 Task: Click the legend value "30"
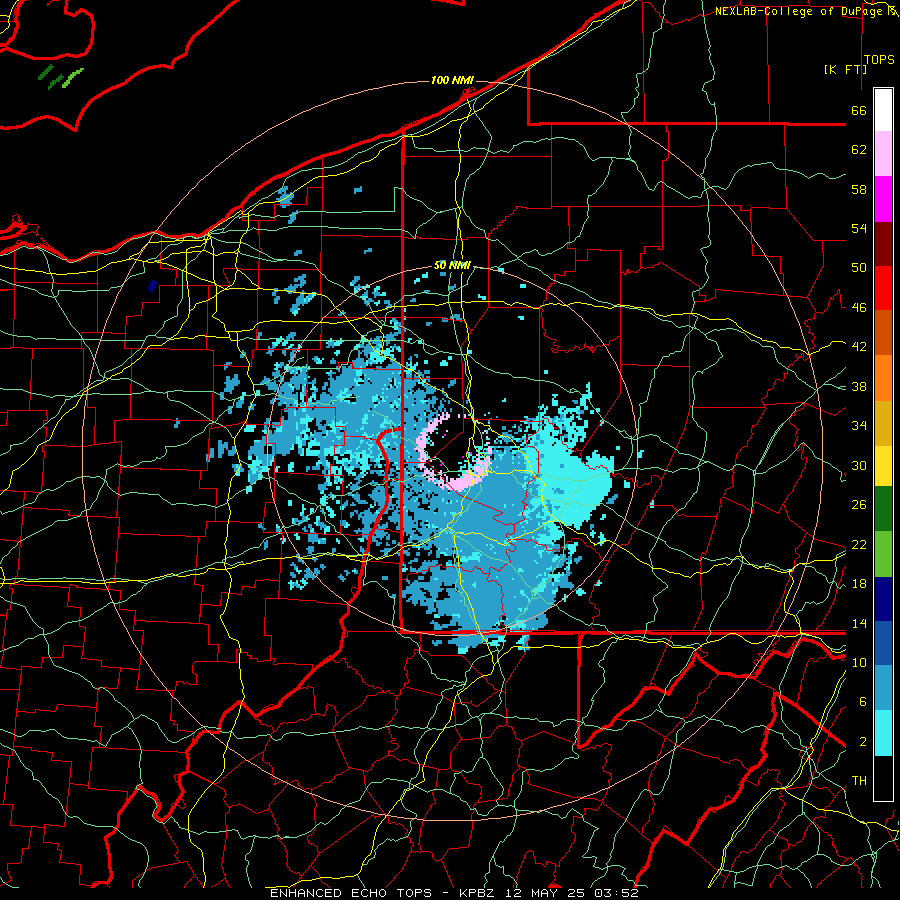click(859, 465)
